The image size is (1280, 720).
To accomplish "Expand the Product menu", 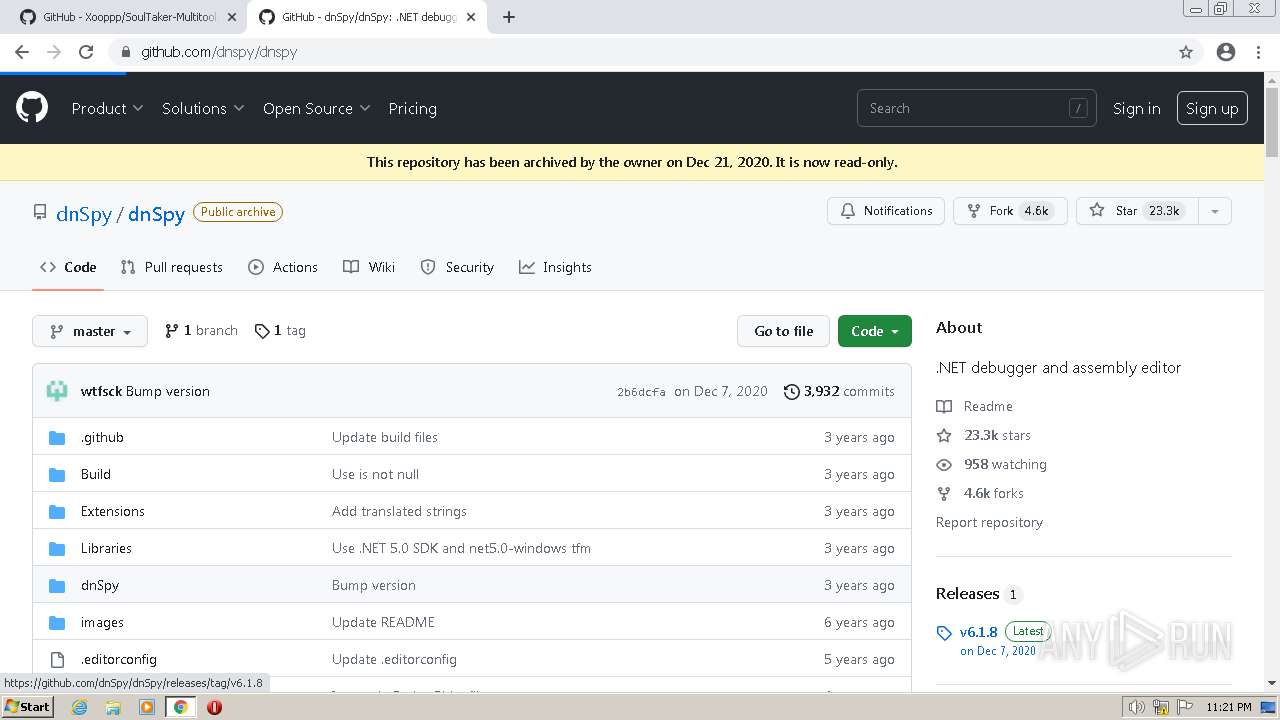I will [x=107, y=108].
